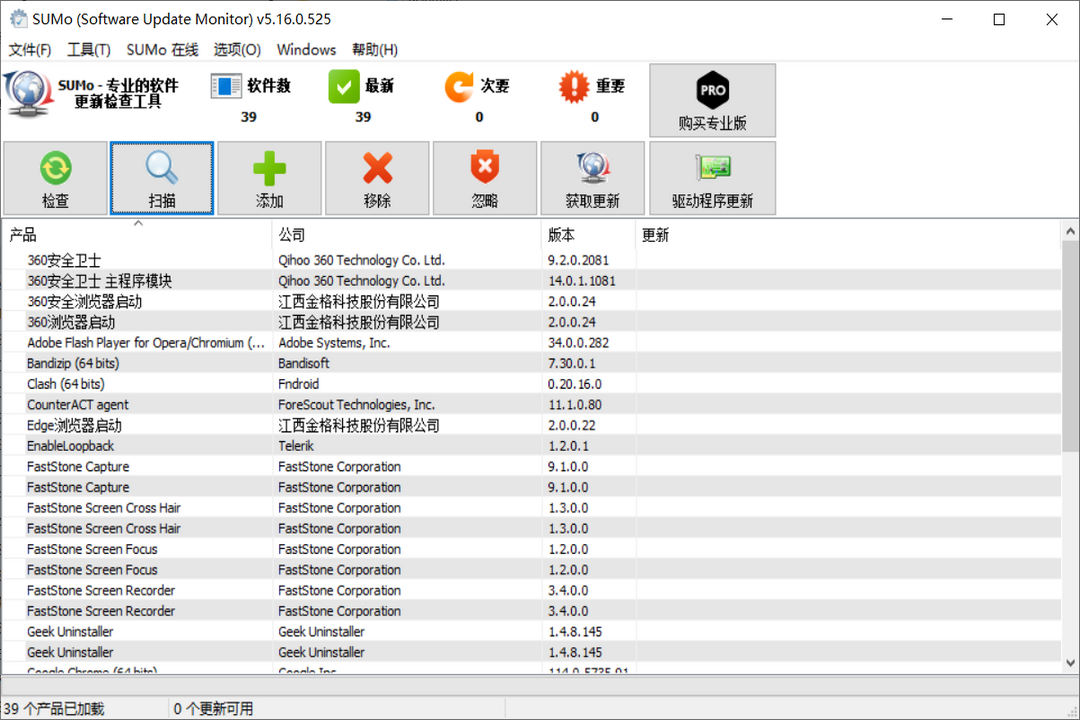Click the SUMo 在线 menu item
The height and width of the screenshot is (720, 1080).
coord(162,50)
